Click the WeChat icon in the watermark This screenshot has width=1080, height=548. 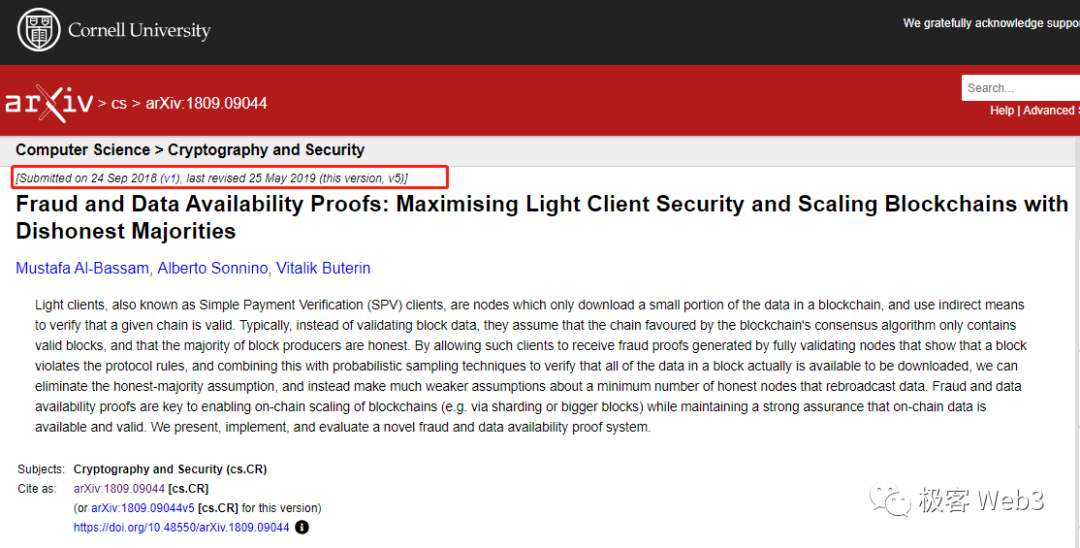click(890, 499)
